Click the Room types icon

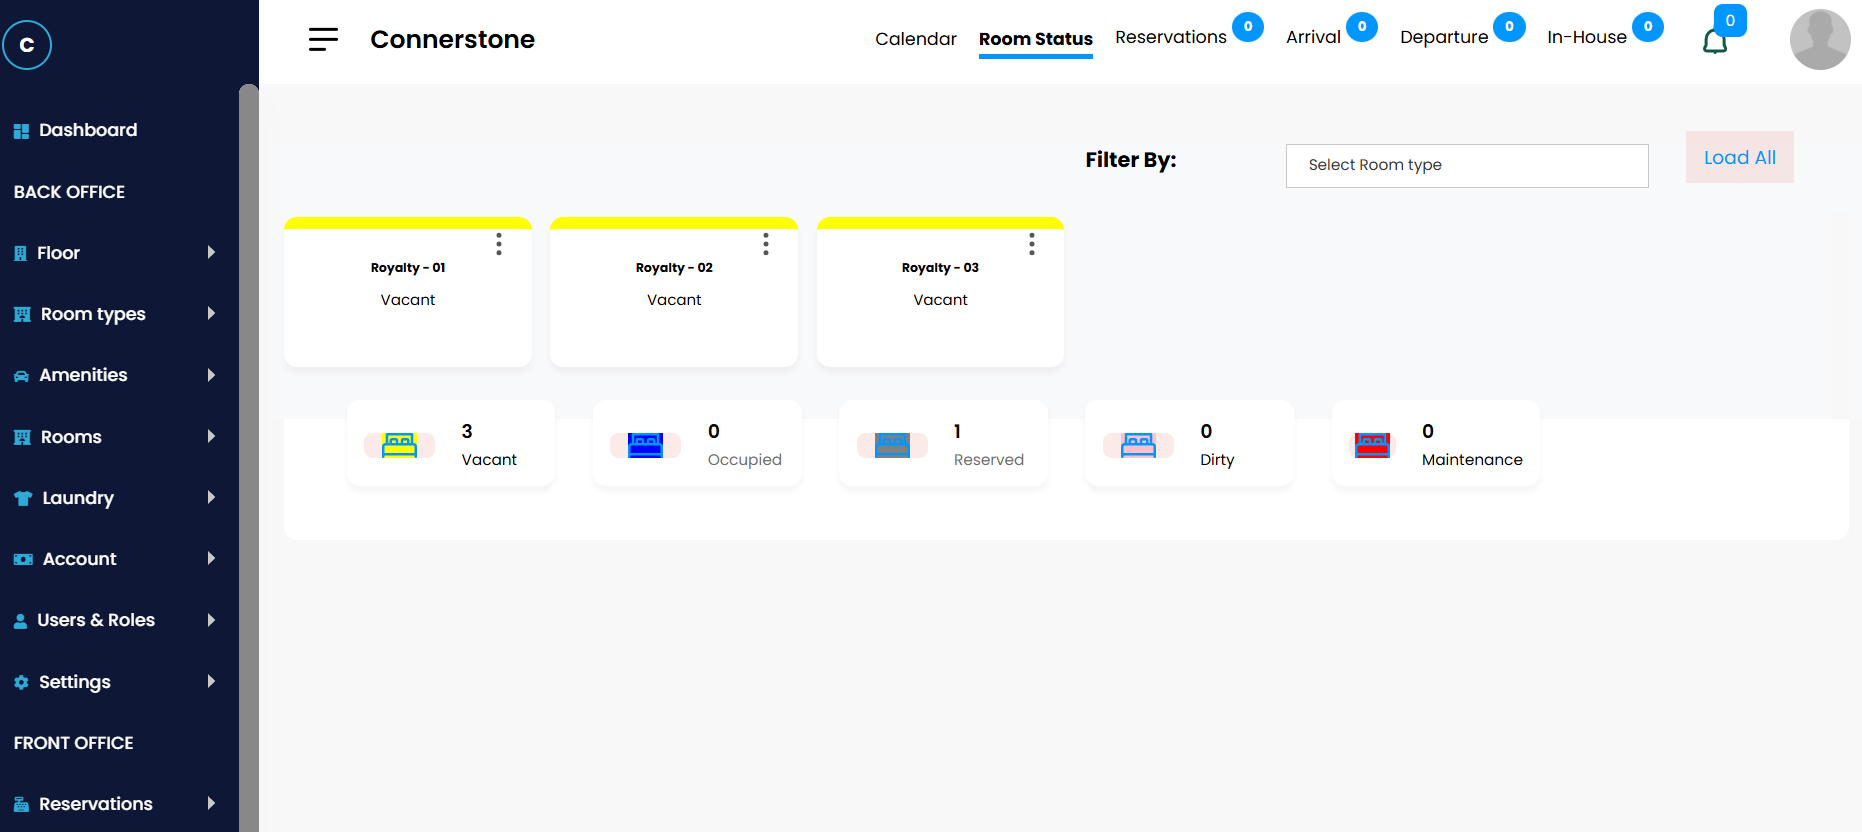coord(22,315)
